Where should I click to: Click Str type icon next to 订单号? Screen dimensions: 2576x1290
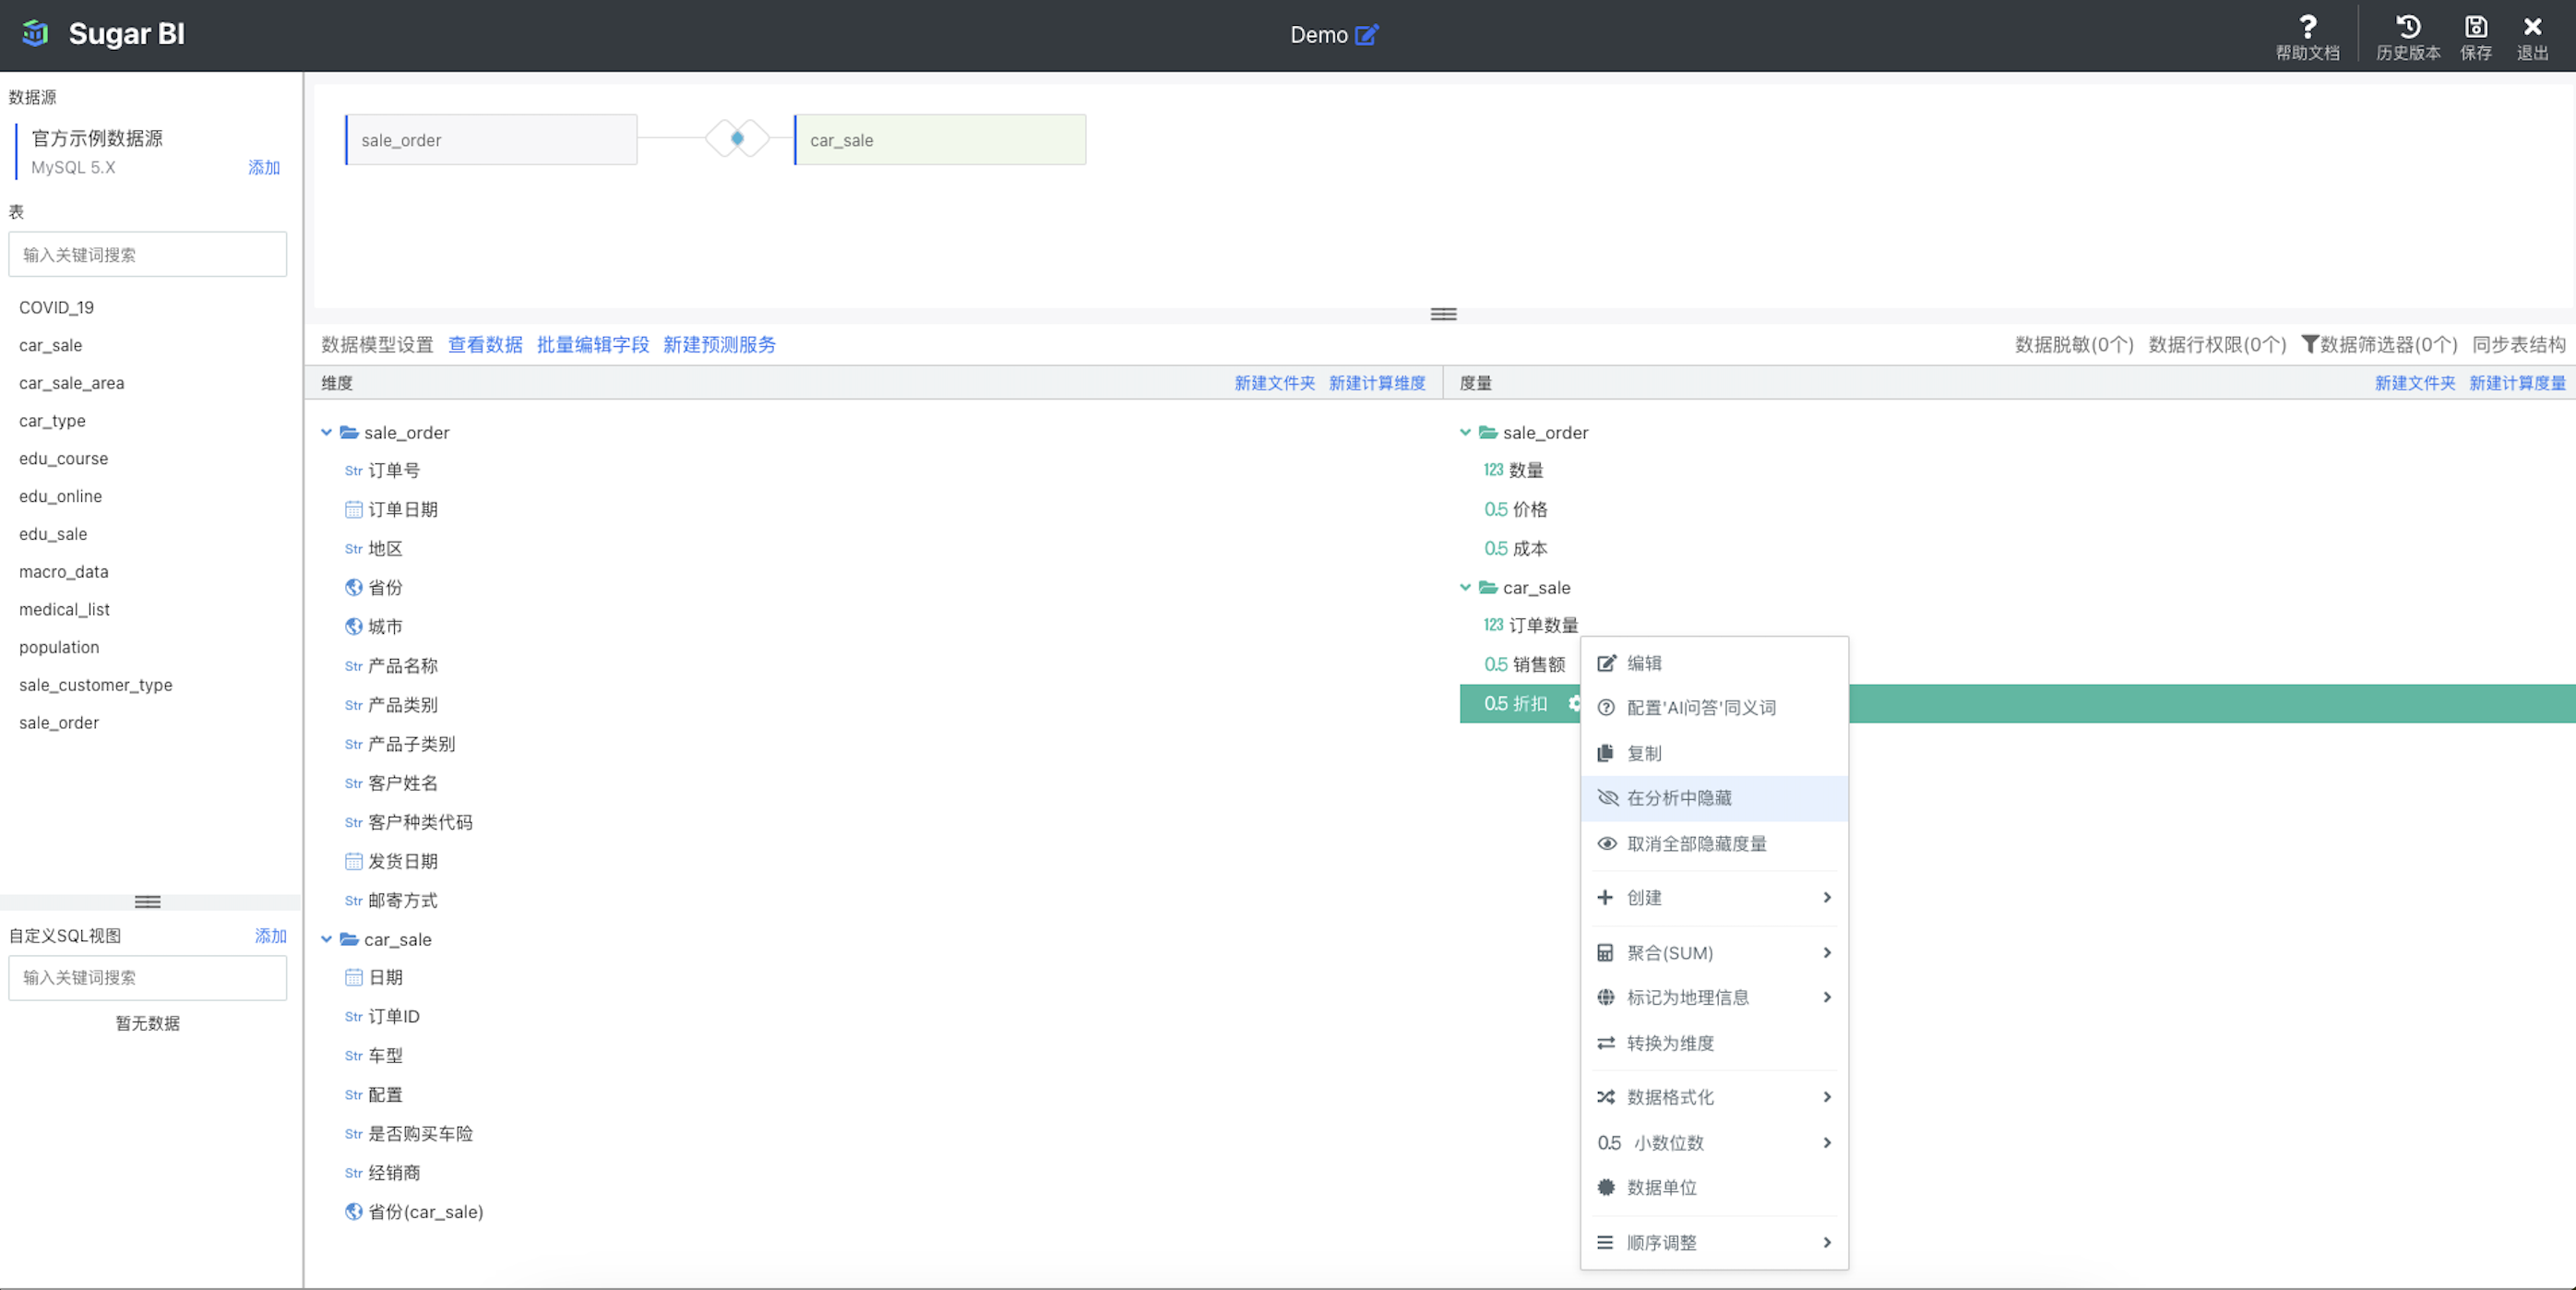[353, 471]
